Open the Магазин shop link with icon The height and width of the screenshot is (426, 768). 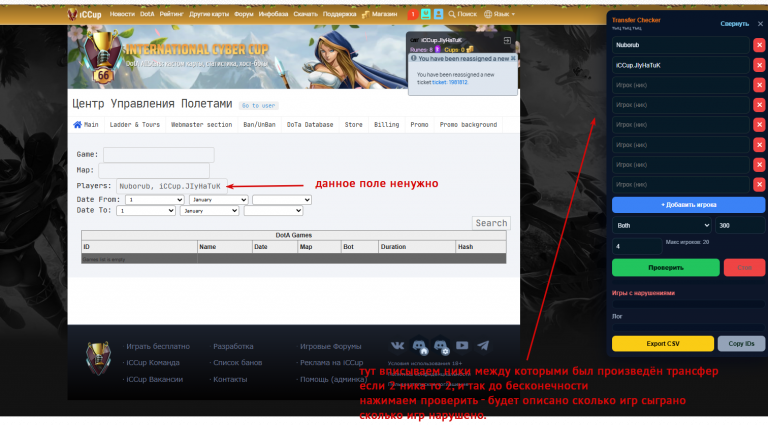(x=380, y=14)
